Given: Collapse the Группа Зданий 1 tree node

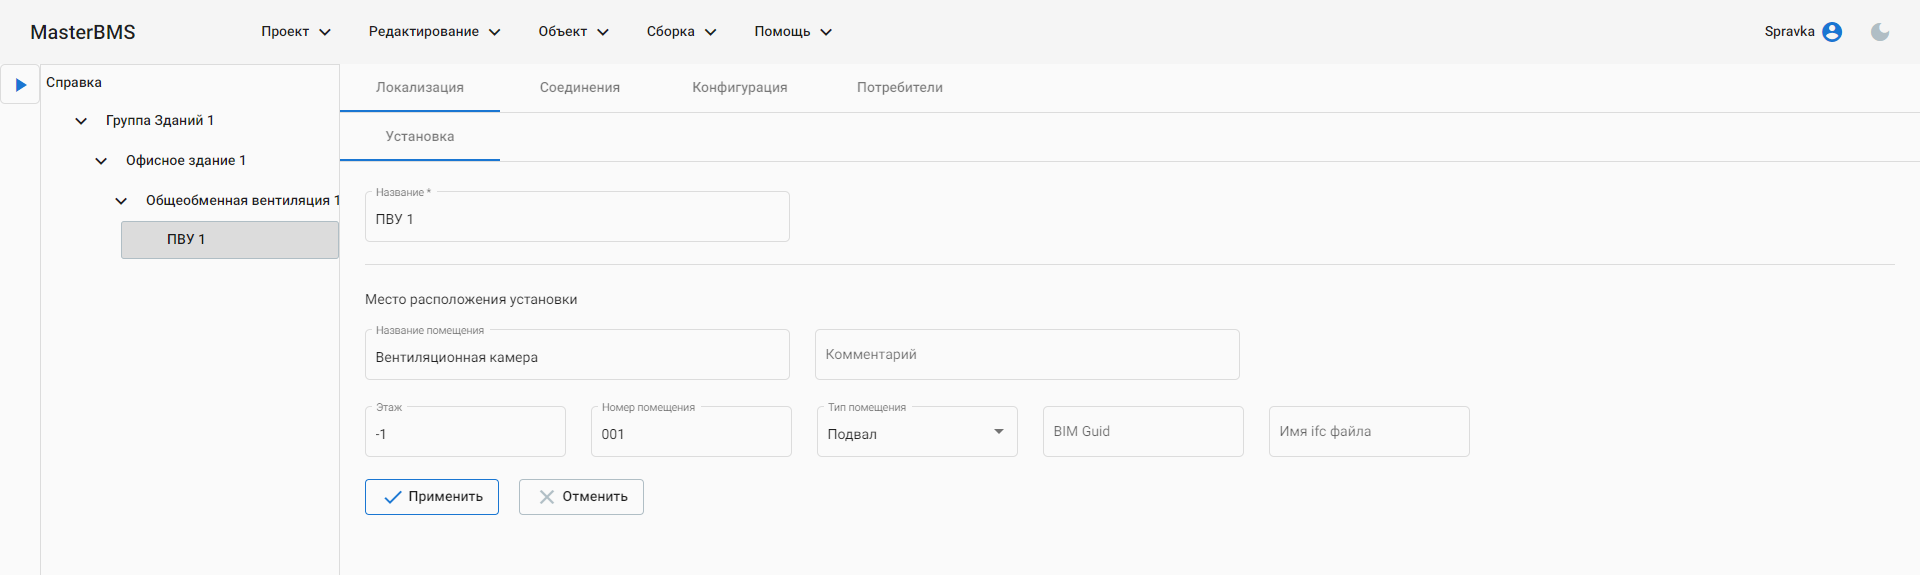Looking at the screenshot, I should [81, 121].
